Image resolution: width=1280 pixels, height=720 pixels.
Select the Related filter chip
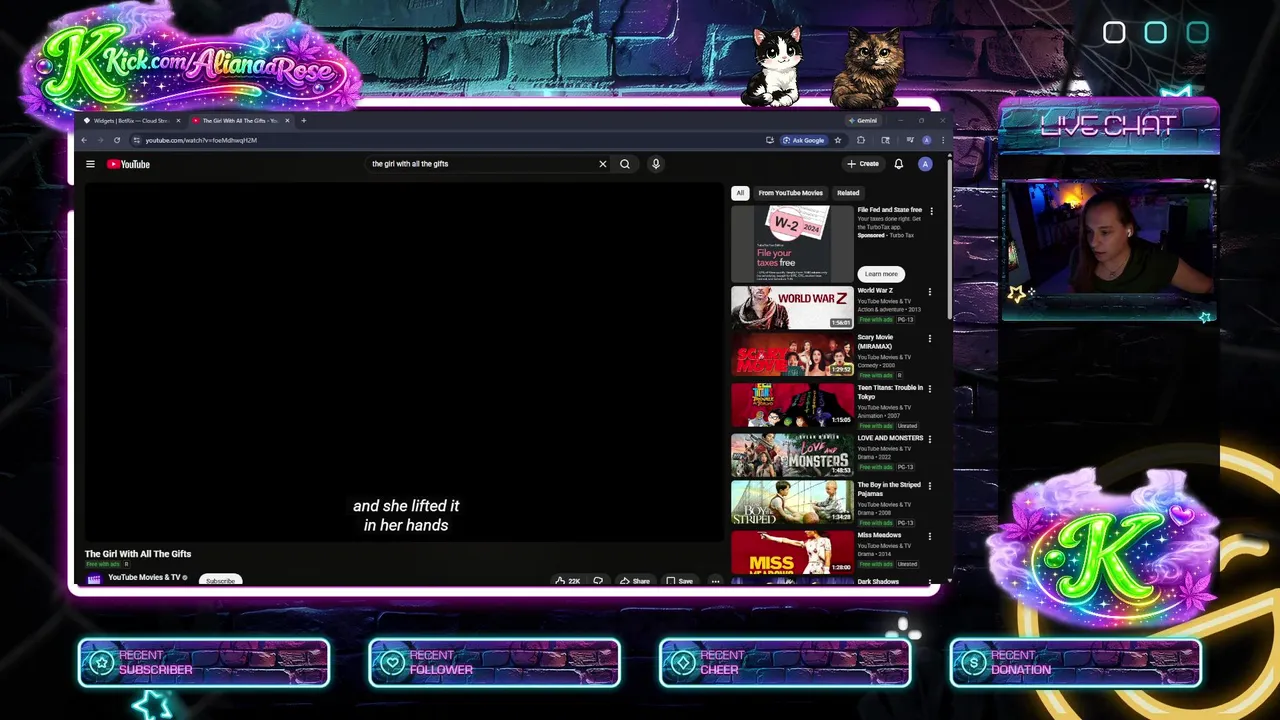tap(848, 193)
